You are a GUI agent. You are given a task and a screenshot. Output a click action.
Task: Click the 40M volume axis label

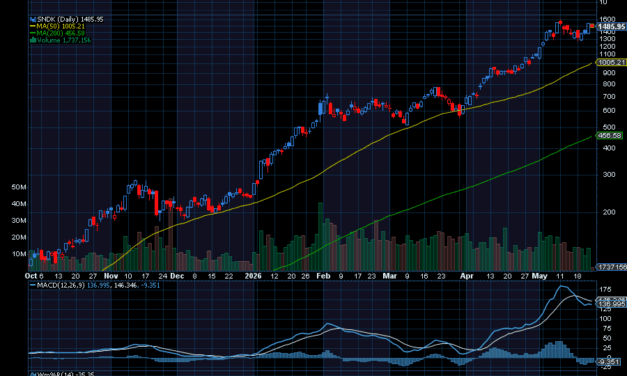(x=19, y=204)
